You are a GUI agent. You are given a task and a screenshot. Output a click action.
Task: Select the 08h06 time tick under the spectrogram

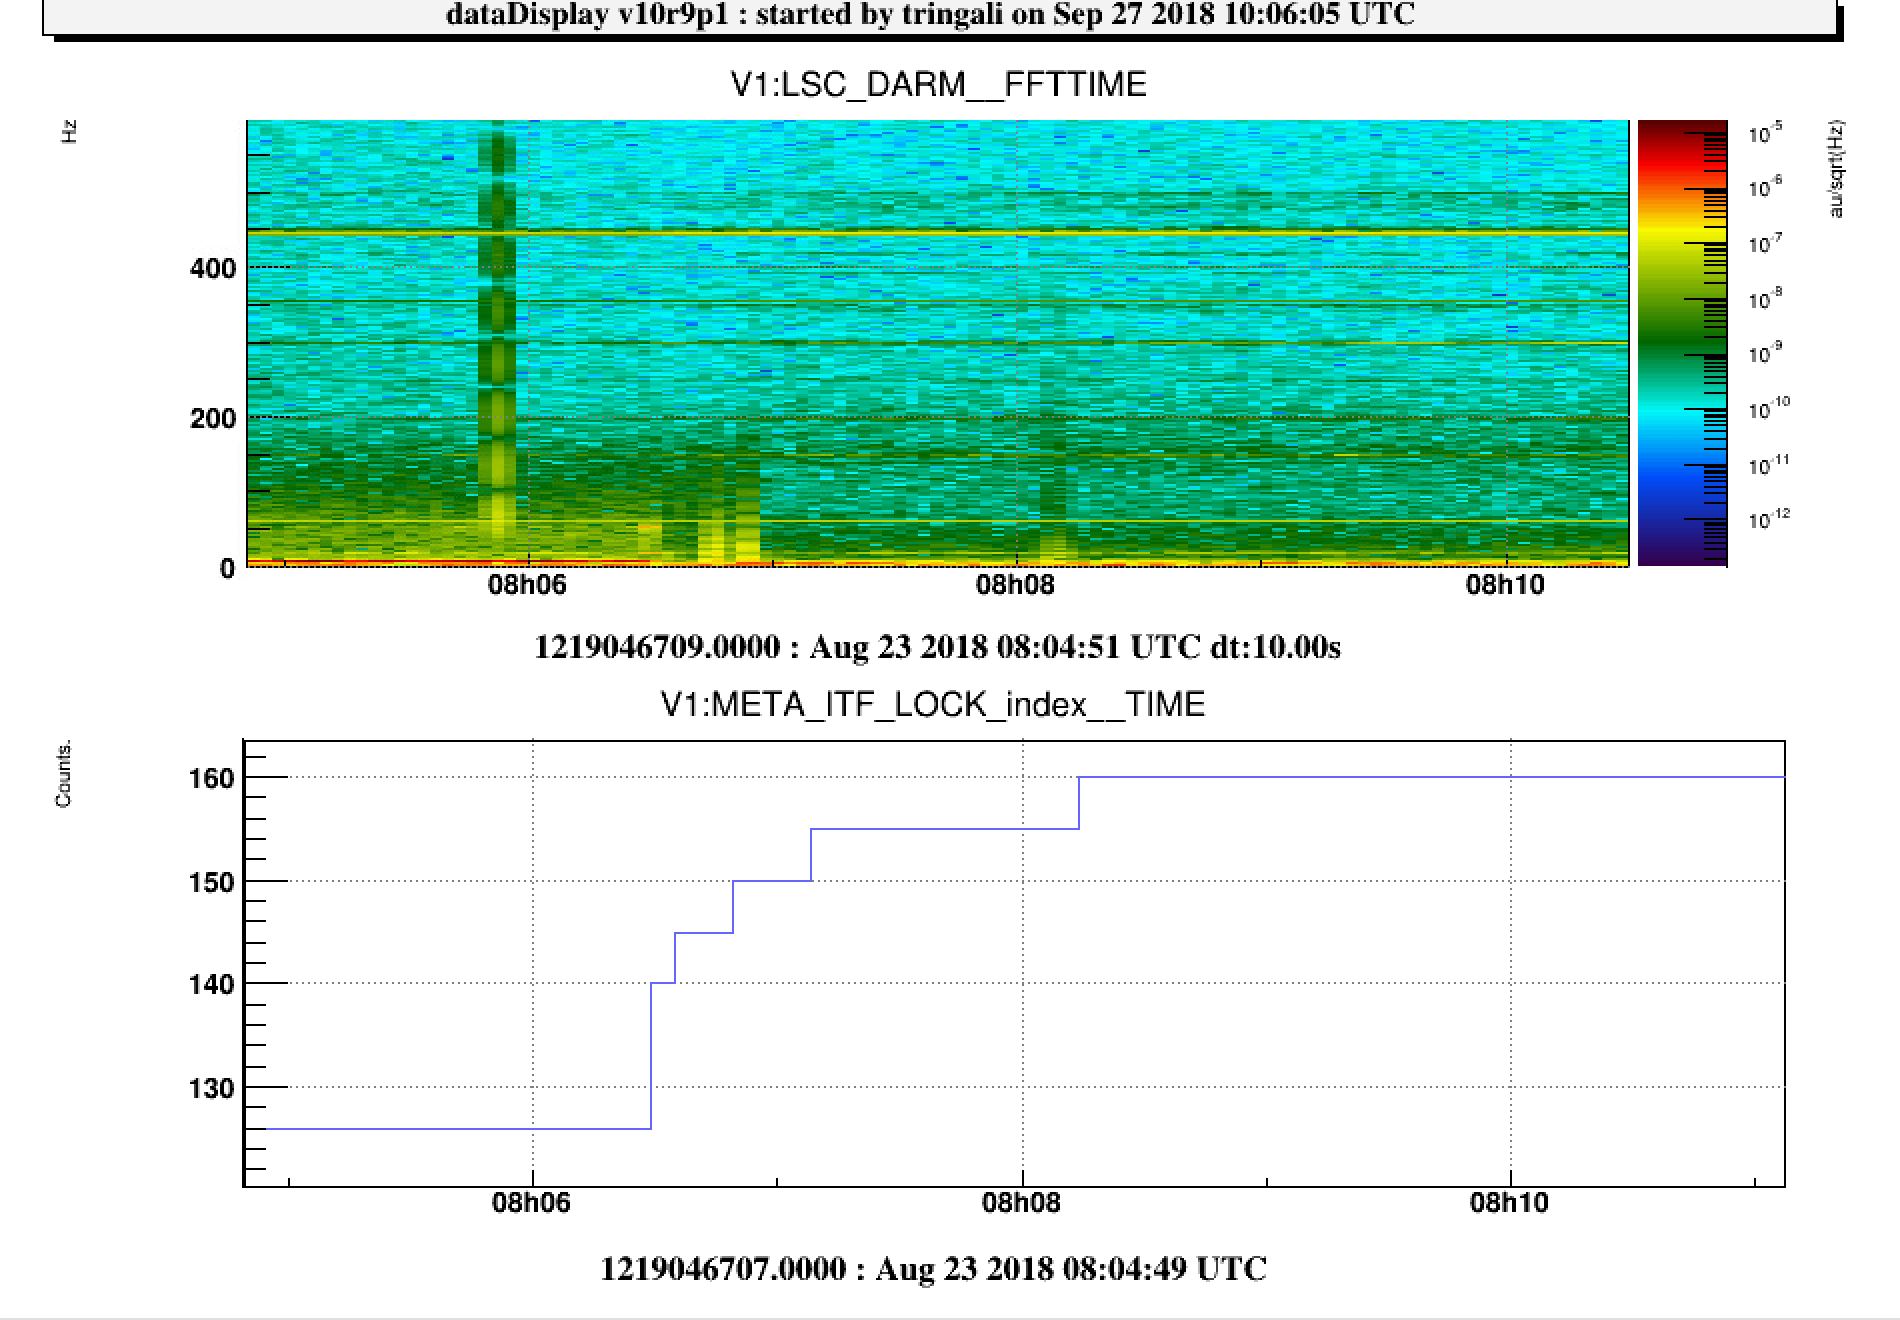coord(527,585)
